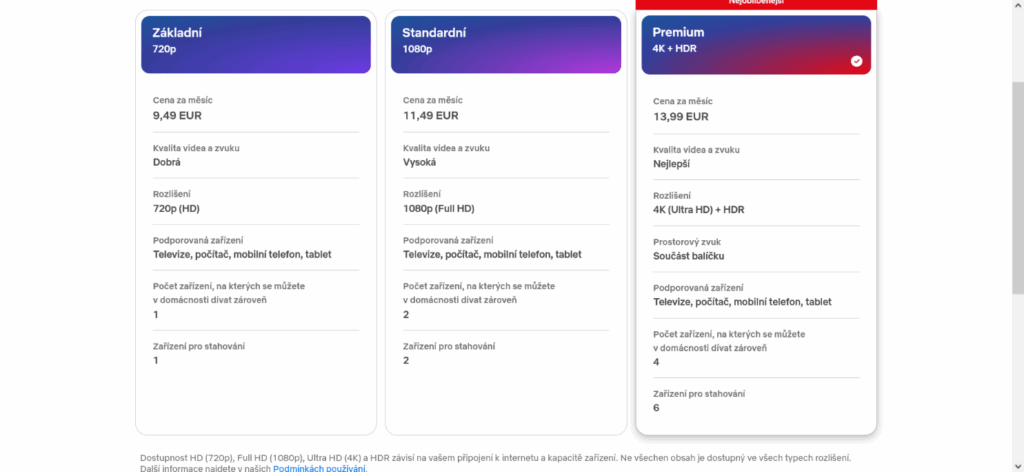This screenshot has height=472, width=1024.
Task: Click the 9,49 EUR monthly price
Action: (177, 116)
